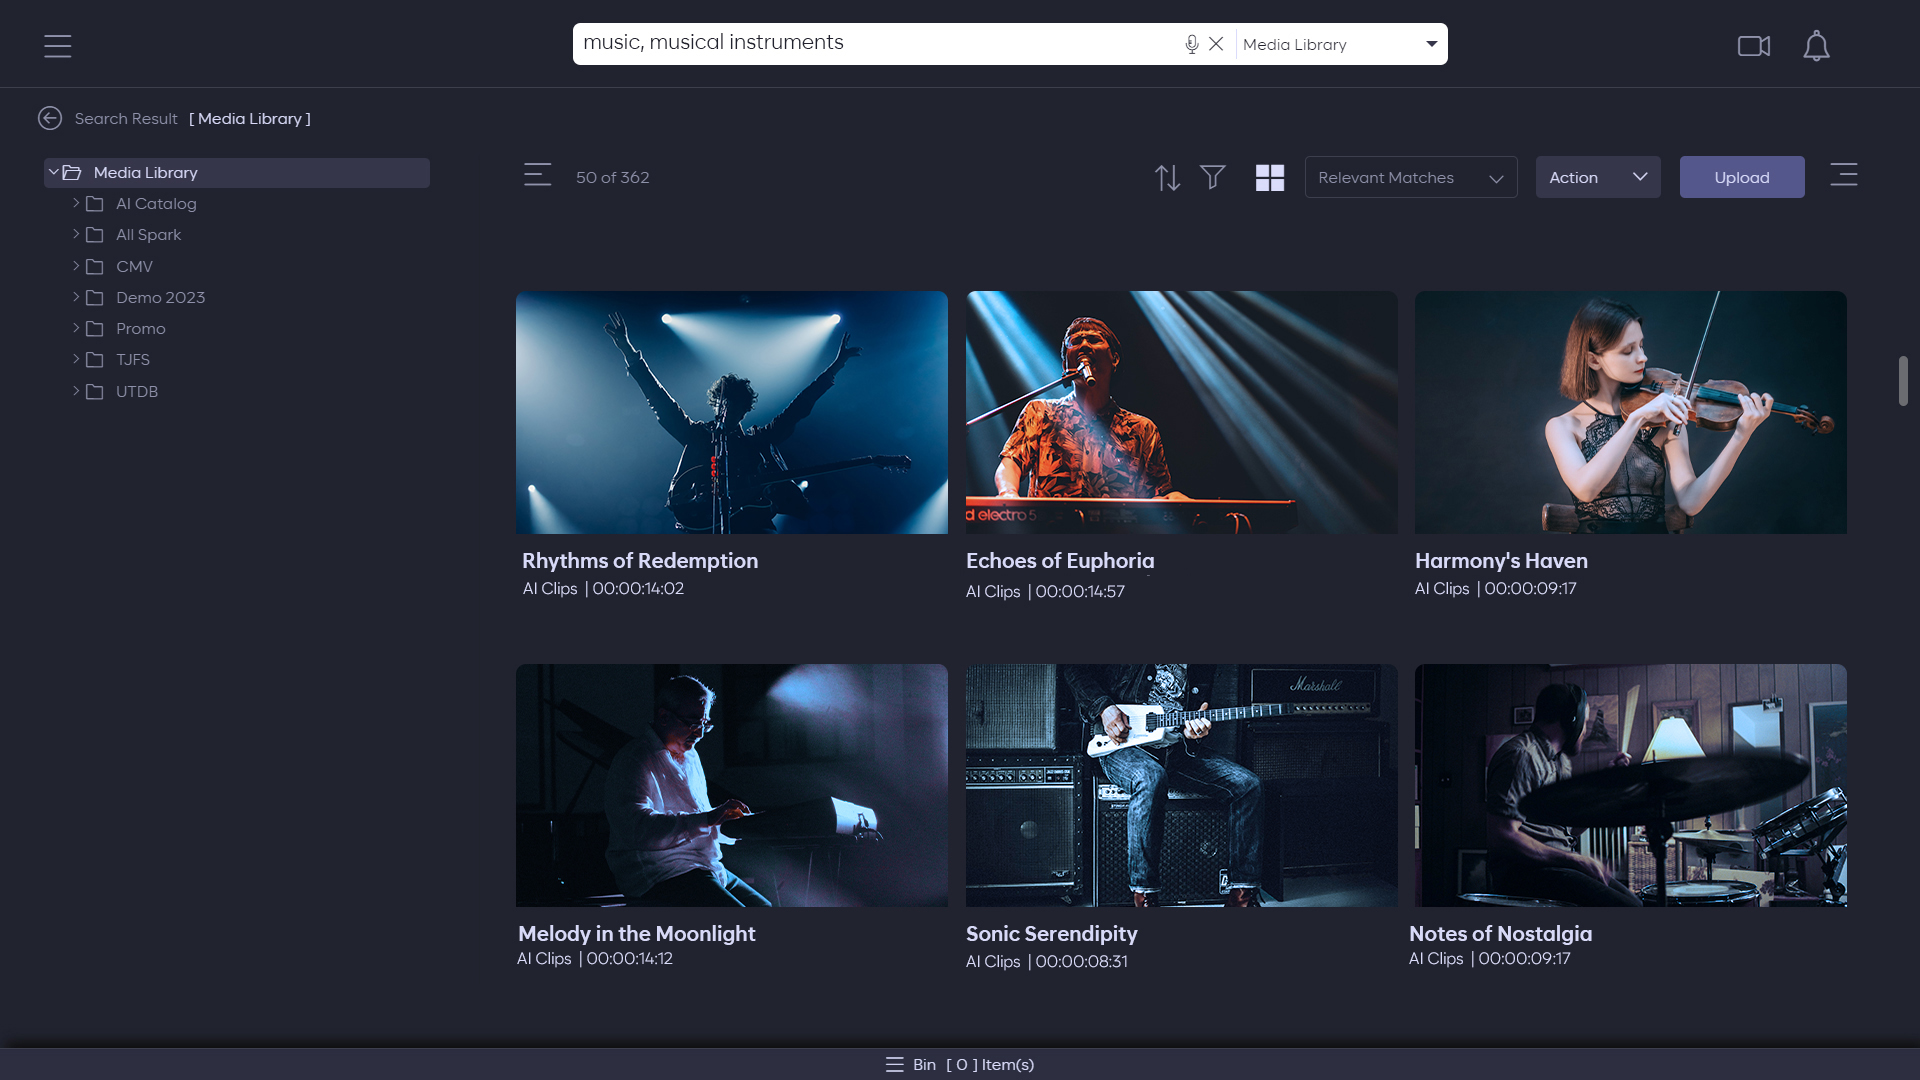This screenshot has height=1080, width=1920.
Task: Click the CMV folder icon
Action: coord(95,267)
